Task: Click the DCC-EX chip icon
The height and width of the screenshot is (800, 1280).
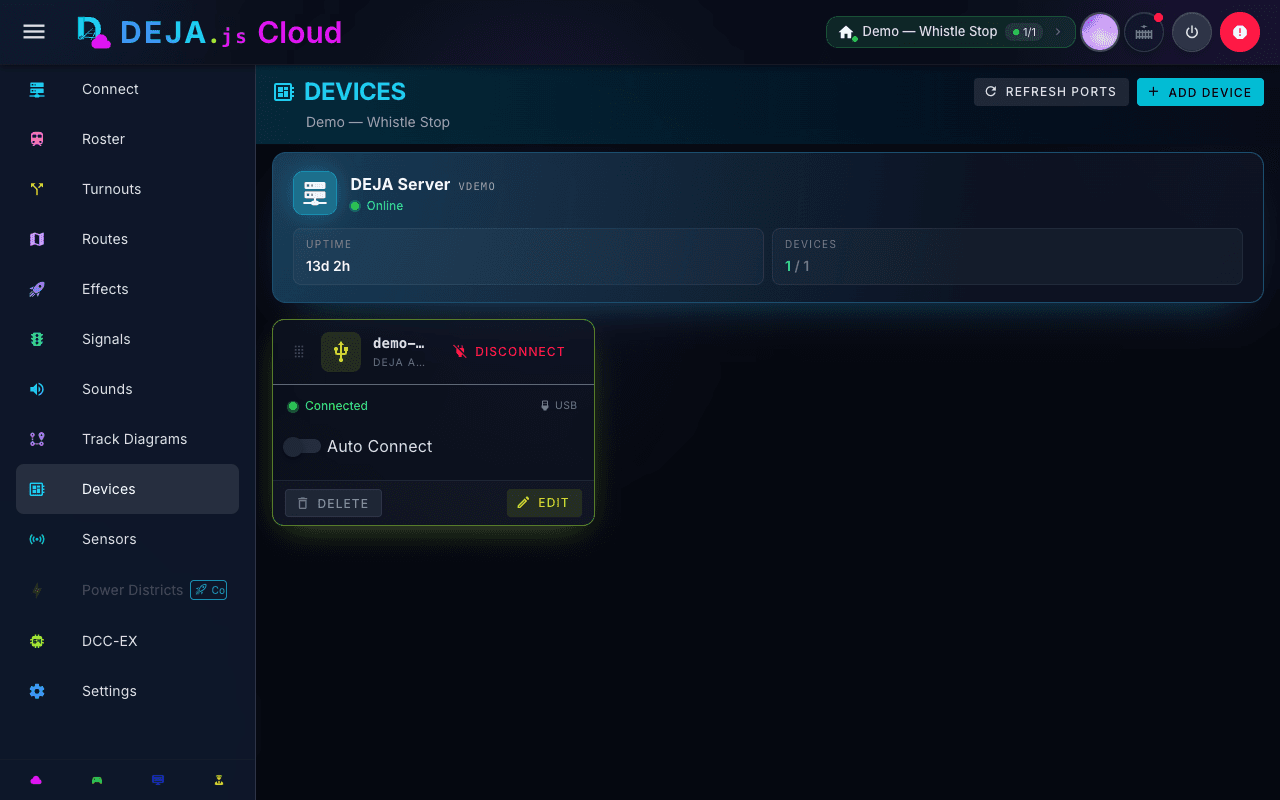Action: coord(37,641)
